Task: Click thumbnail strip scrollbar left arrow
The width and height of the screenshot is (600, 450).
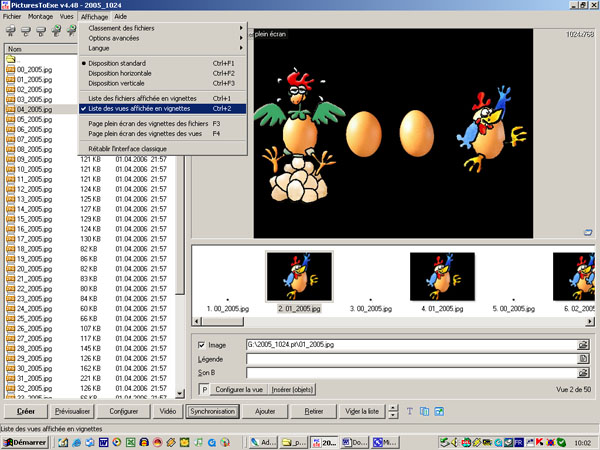Action: pos(196,321)
